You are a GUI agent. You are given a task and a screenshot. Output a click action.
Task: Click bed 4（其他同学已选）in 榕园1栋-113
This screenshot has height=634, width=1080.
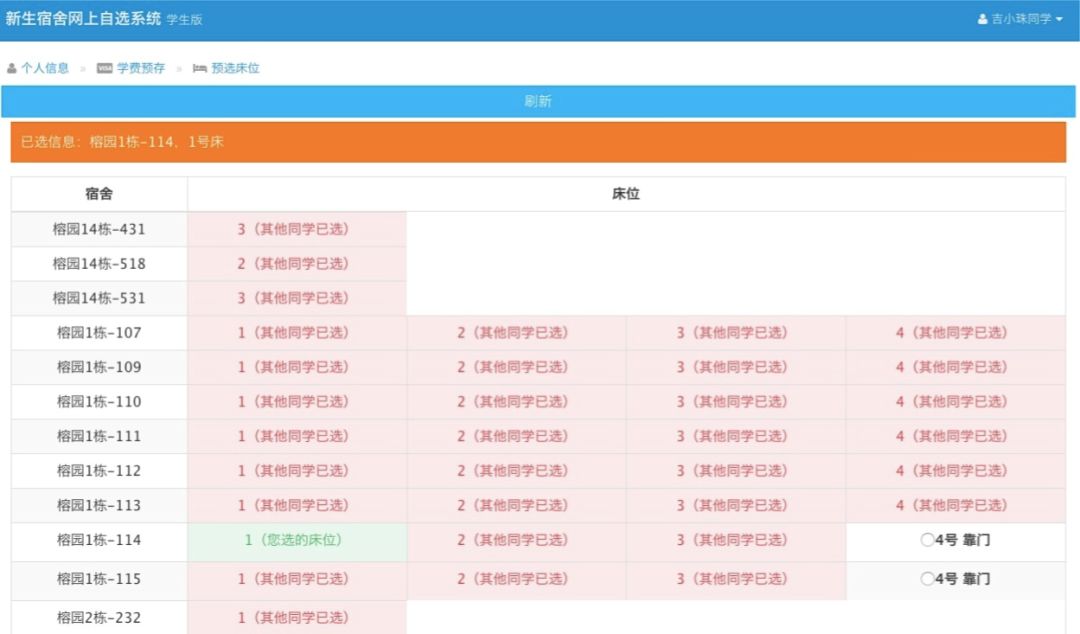[x=956, y=505]
